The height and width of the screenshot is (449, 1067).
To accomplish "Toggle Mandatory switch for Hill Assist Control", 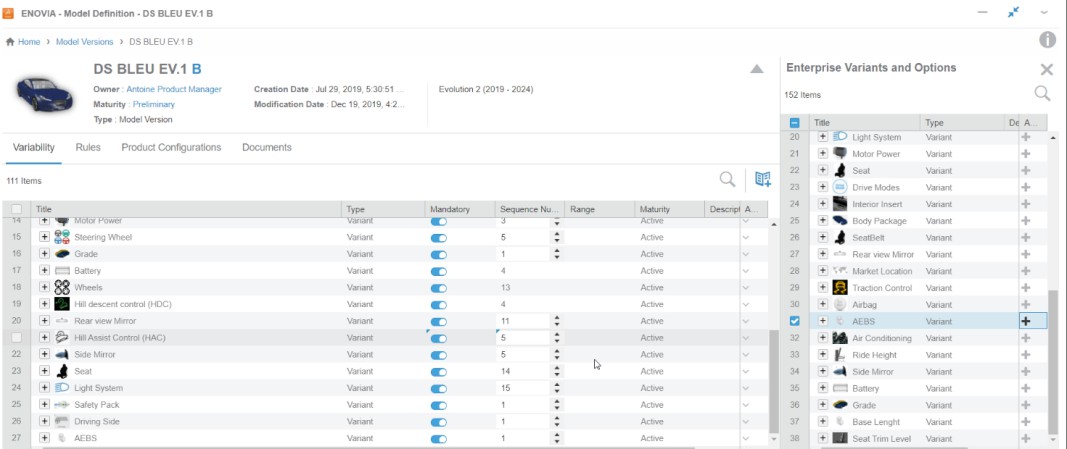I will click(x=439, y=338).
